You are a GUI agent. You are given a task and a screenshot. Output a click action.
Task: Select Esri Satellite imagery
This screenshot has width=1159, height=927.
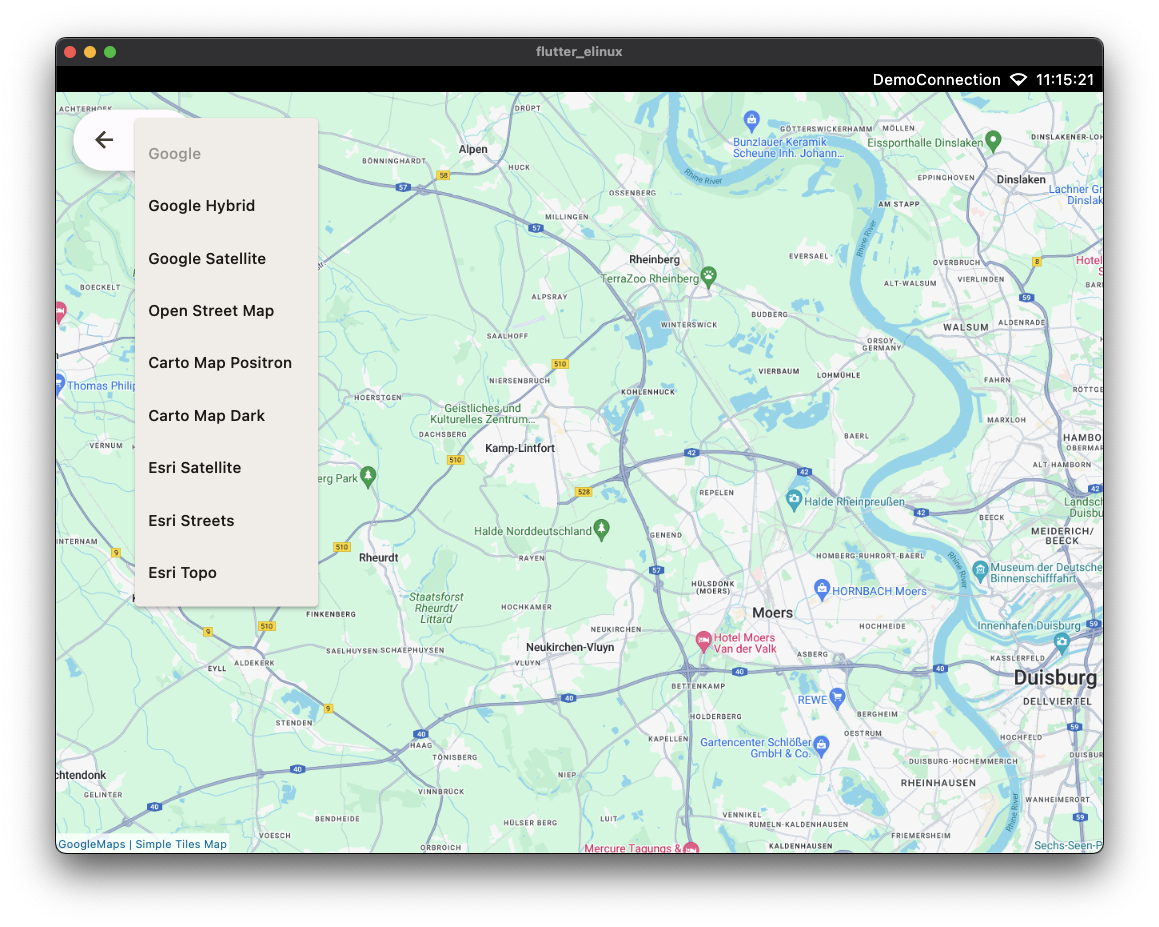(226, 468)
